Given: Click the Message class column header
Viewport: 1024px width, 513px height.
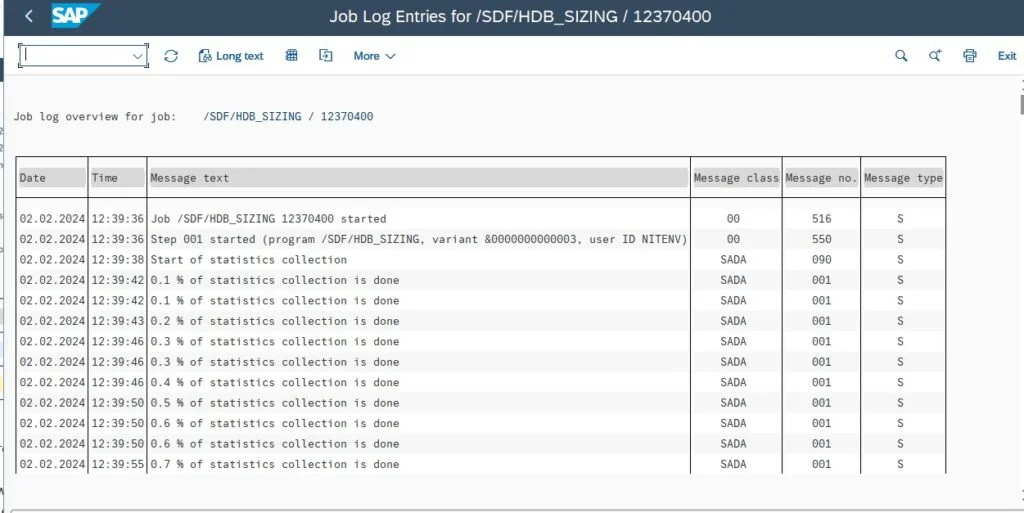Looking at the screenshot, I should (736, 178).
